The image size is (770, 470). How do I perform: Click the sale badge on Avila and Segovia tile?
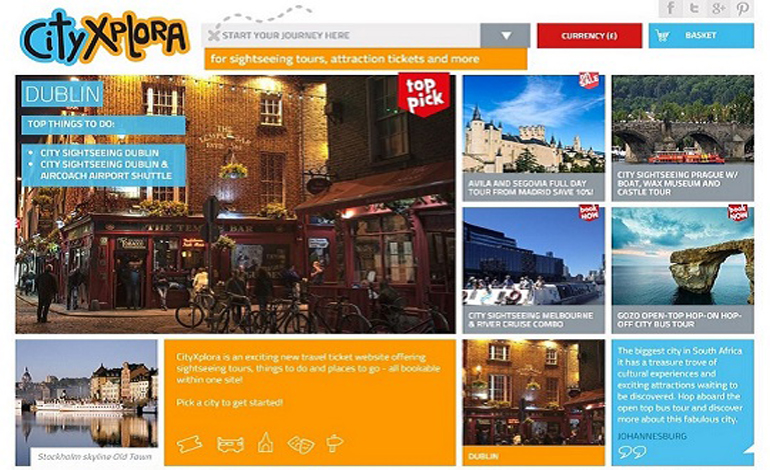pyautogui.click(x=589, y=80)
